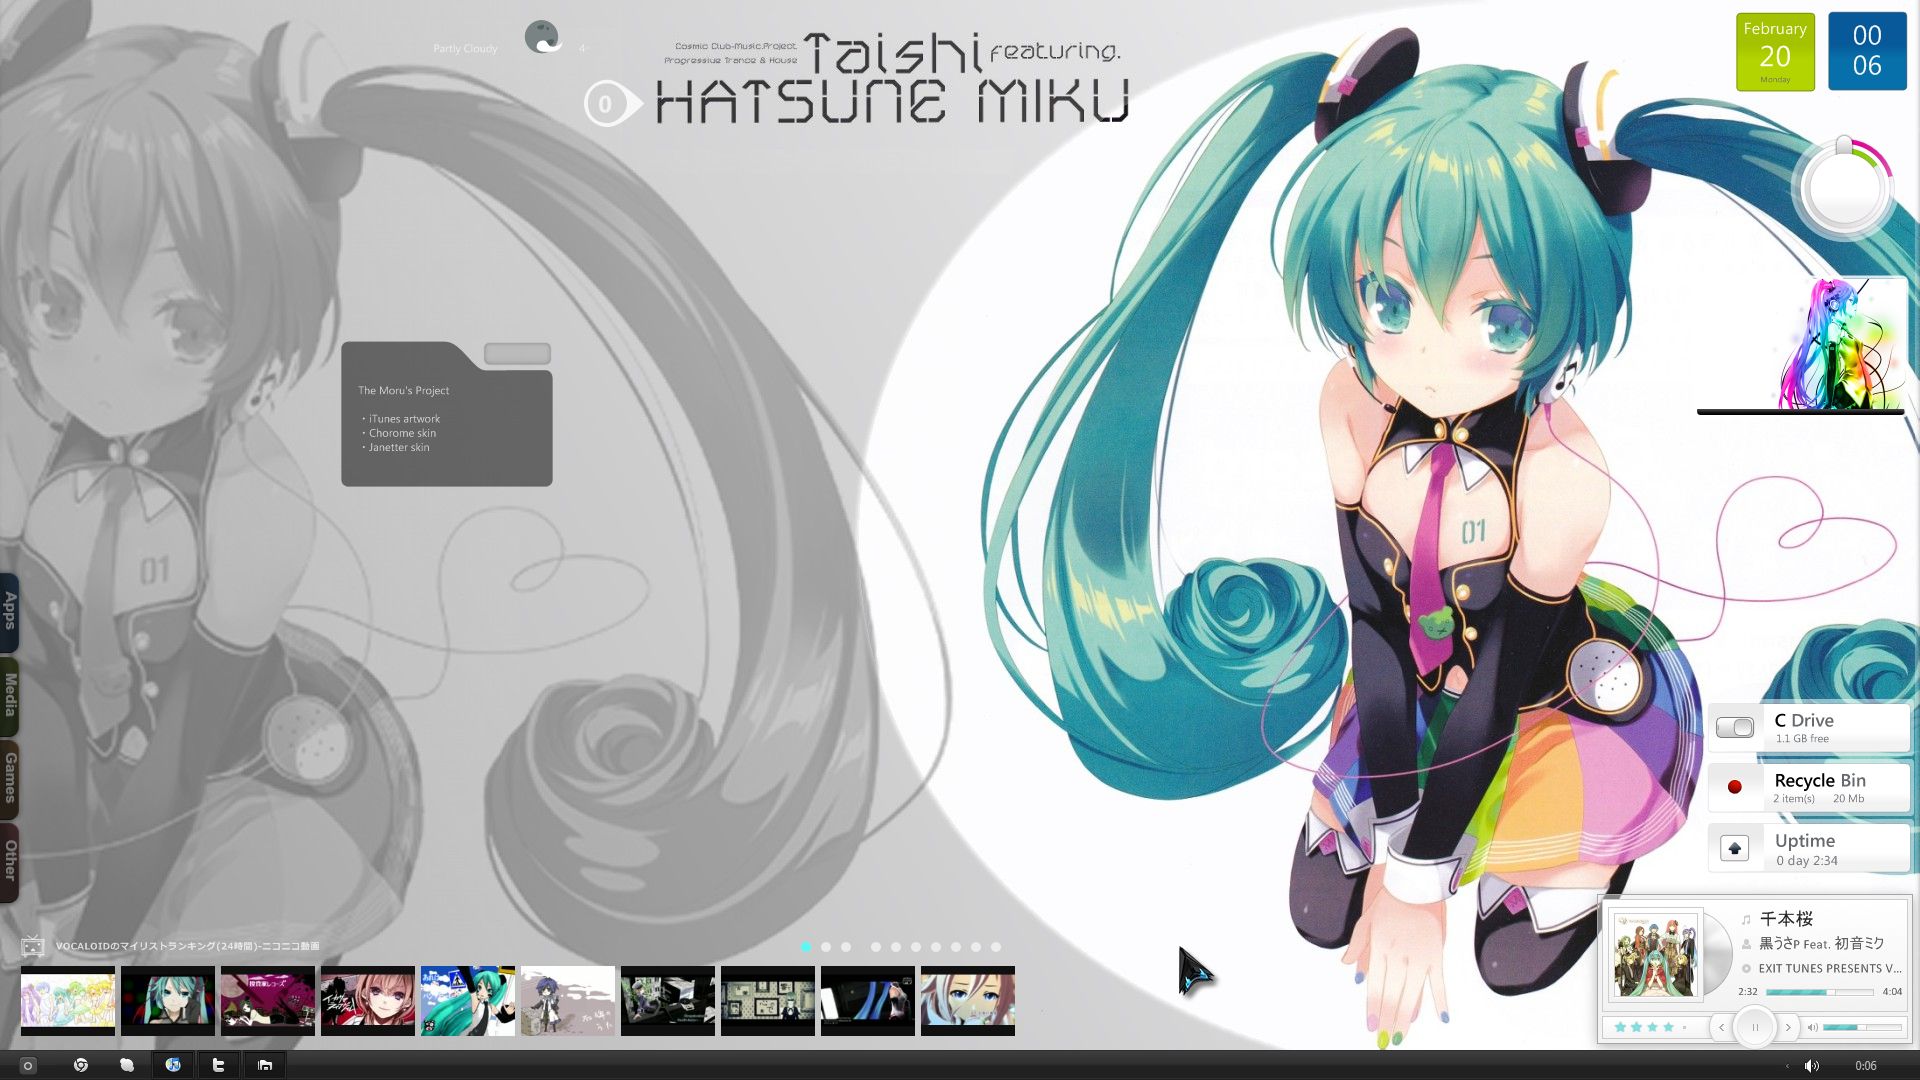Viewport: 1920px width, 1080px height.
Task: Open the blue-eyed closeup video thumbnail
Action: click(x=968, y=1000)
